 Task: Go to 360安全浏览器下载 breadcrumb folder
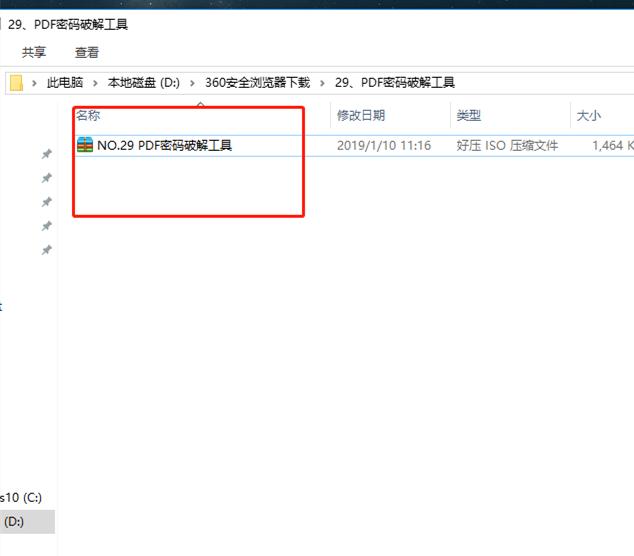point(257,82)
